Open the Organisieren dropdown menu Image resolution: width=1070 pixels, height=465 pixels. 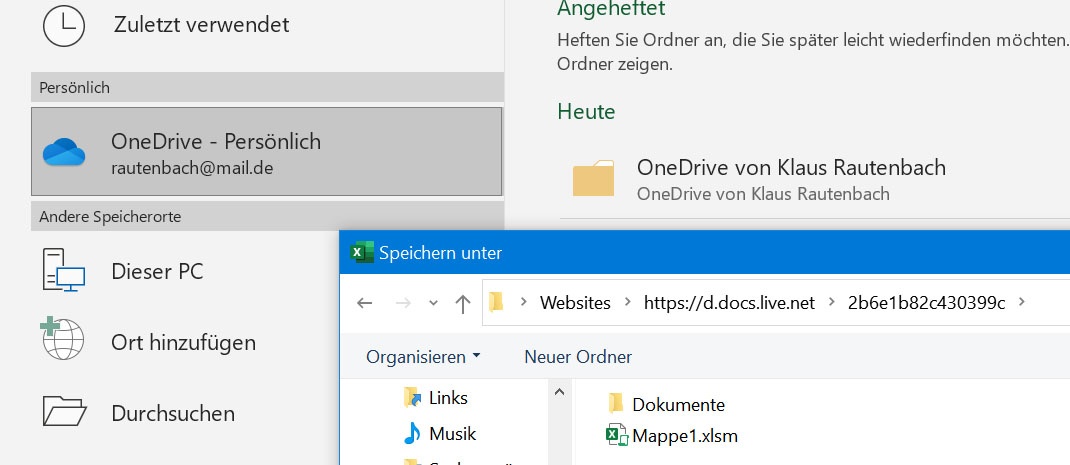click(x=423, y=356)
